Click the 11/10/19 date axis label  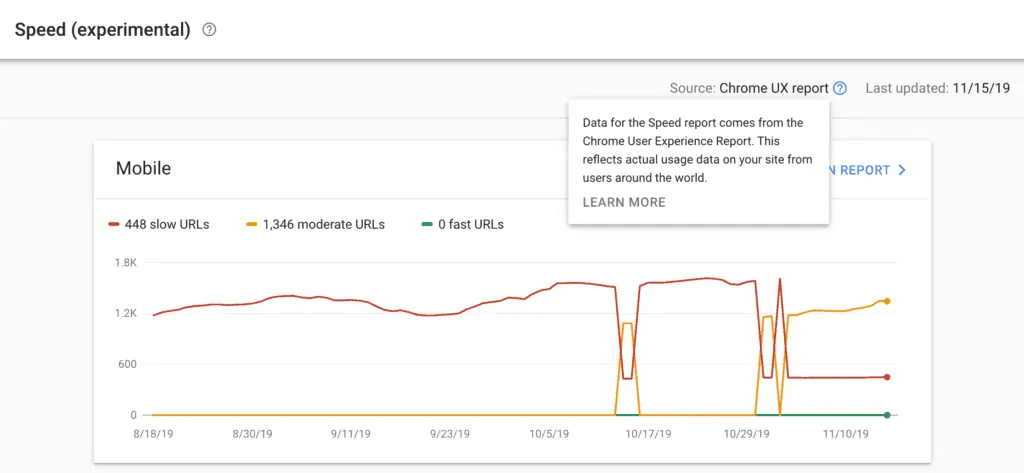[845, 433]
